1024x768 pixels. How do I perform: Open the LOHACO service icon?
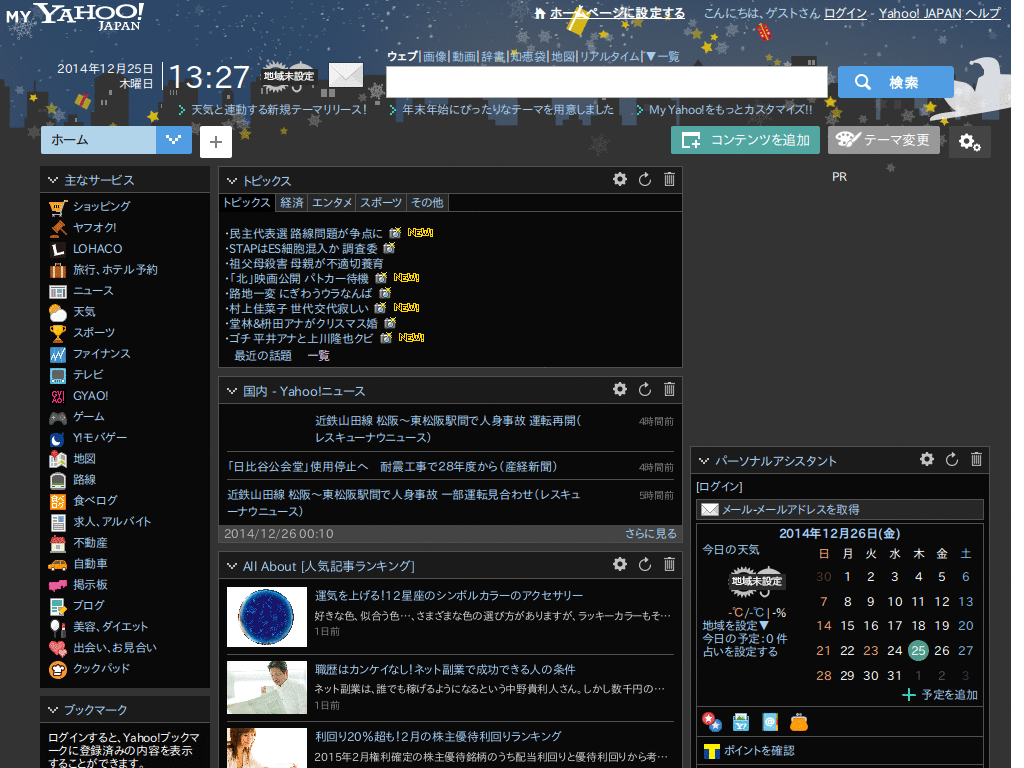[x=58, y=249]
